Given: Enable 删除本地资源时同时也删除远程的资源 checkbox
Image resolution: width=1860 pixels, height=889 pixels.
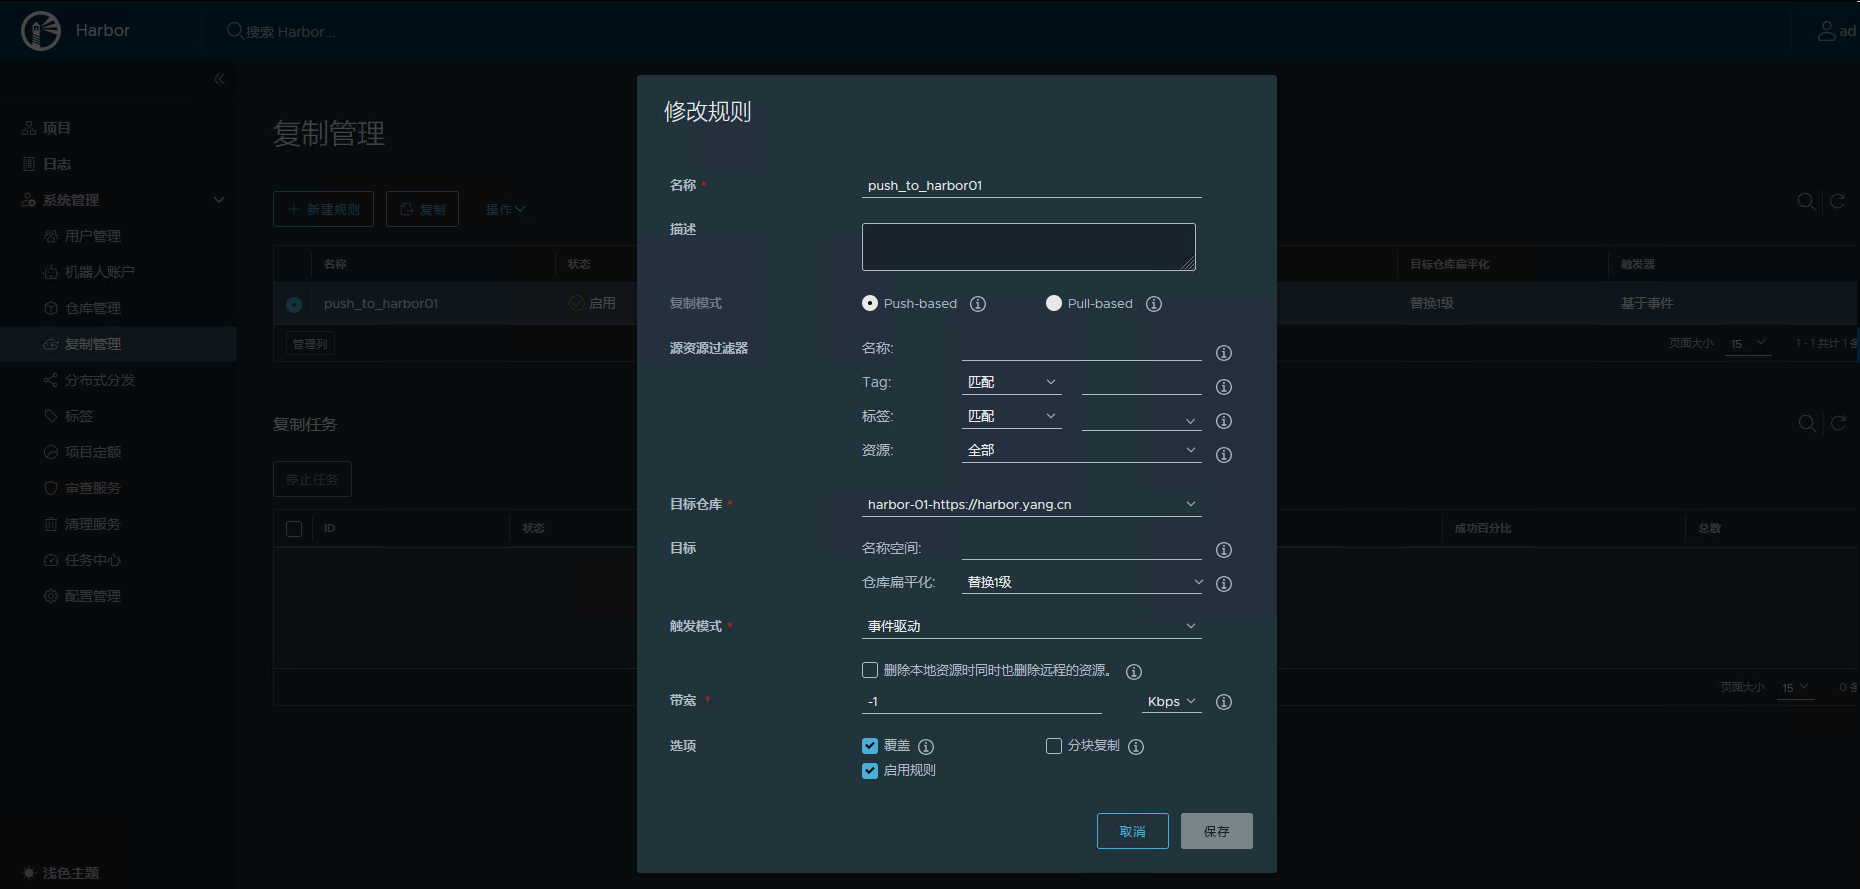Looking at the screenshot, I should tap(870, 670).
